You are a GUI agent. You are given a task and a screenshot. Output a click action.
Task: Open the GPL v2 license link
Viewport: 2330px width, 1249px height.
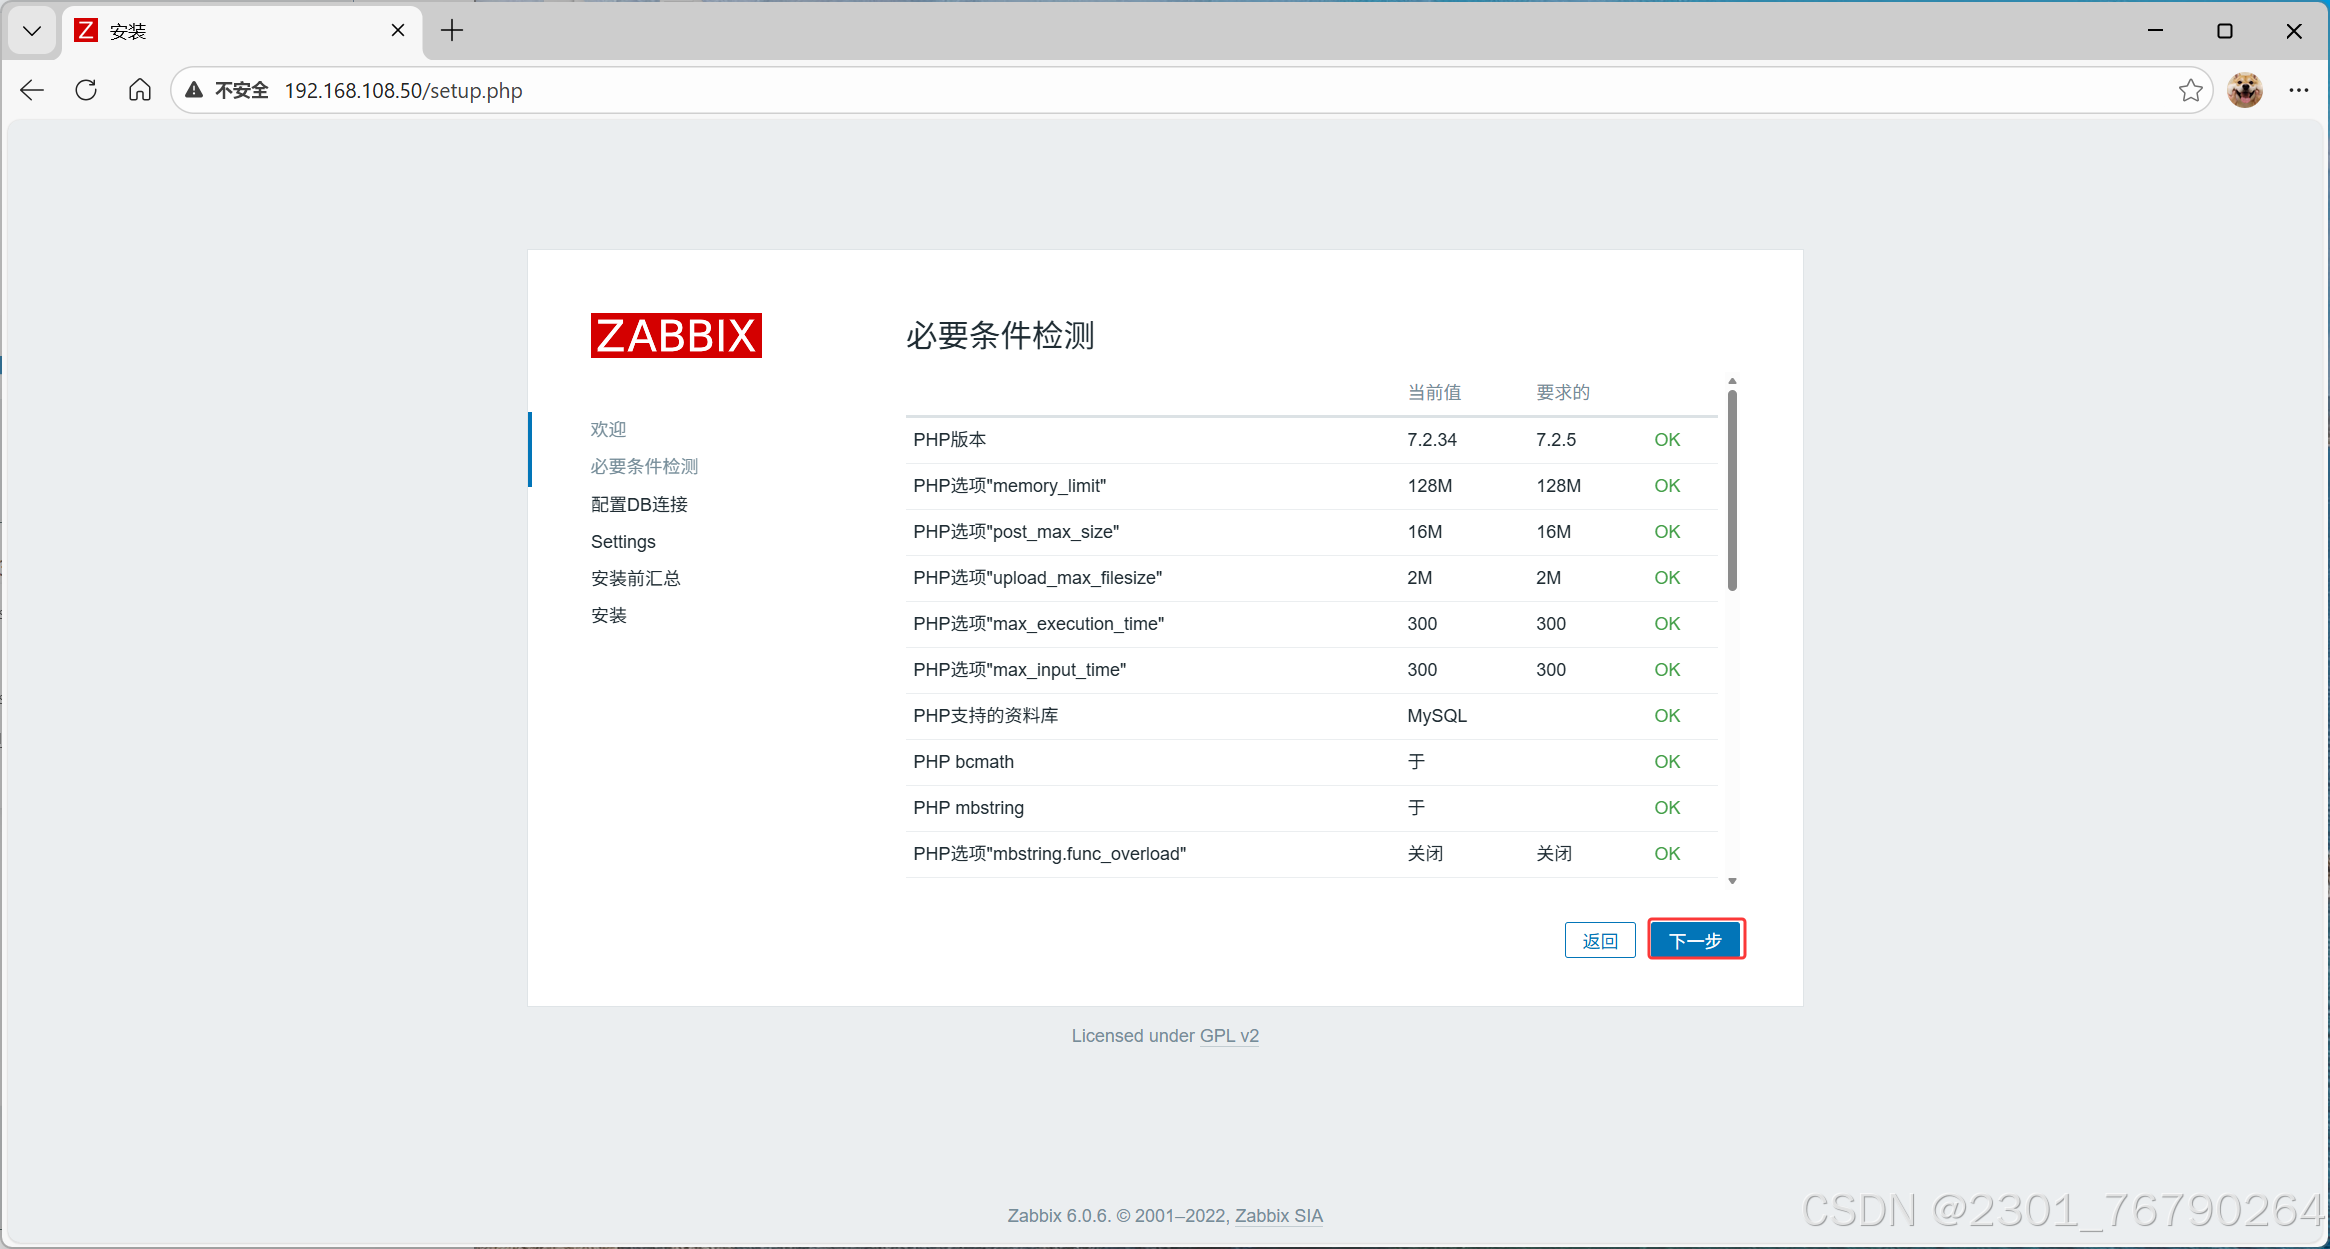[1229, 1036]
